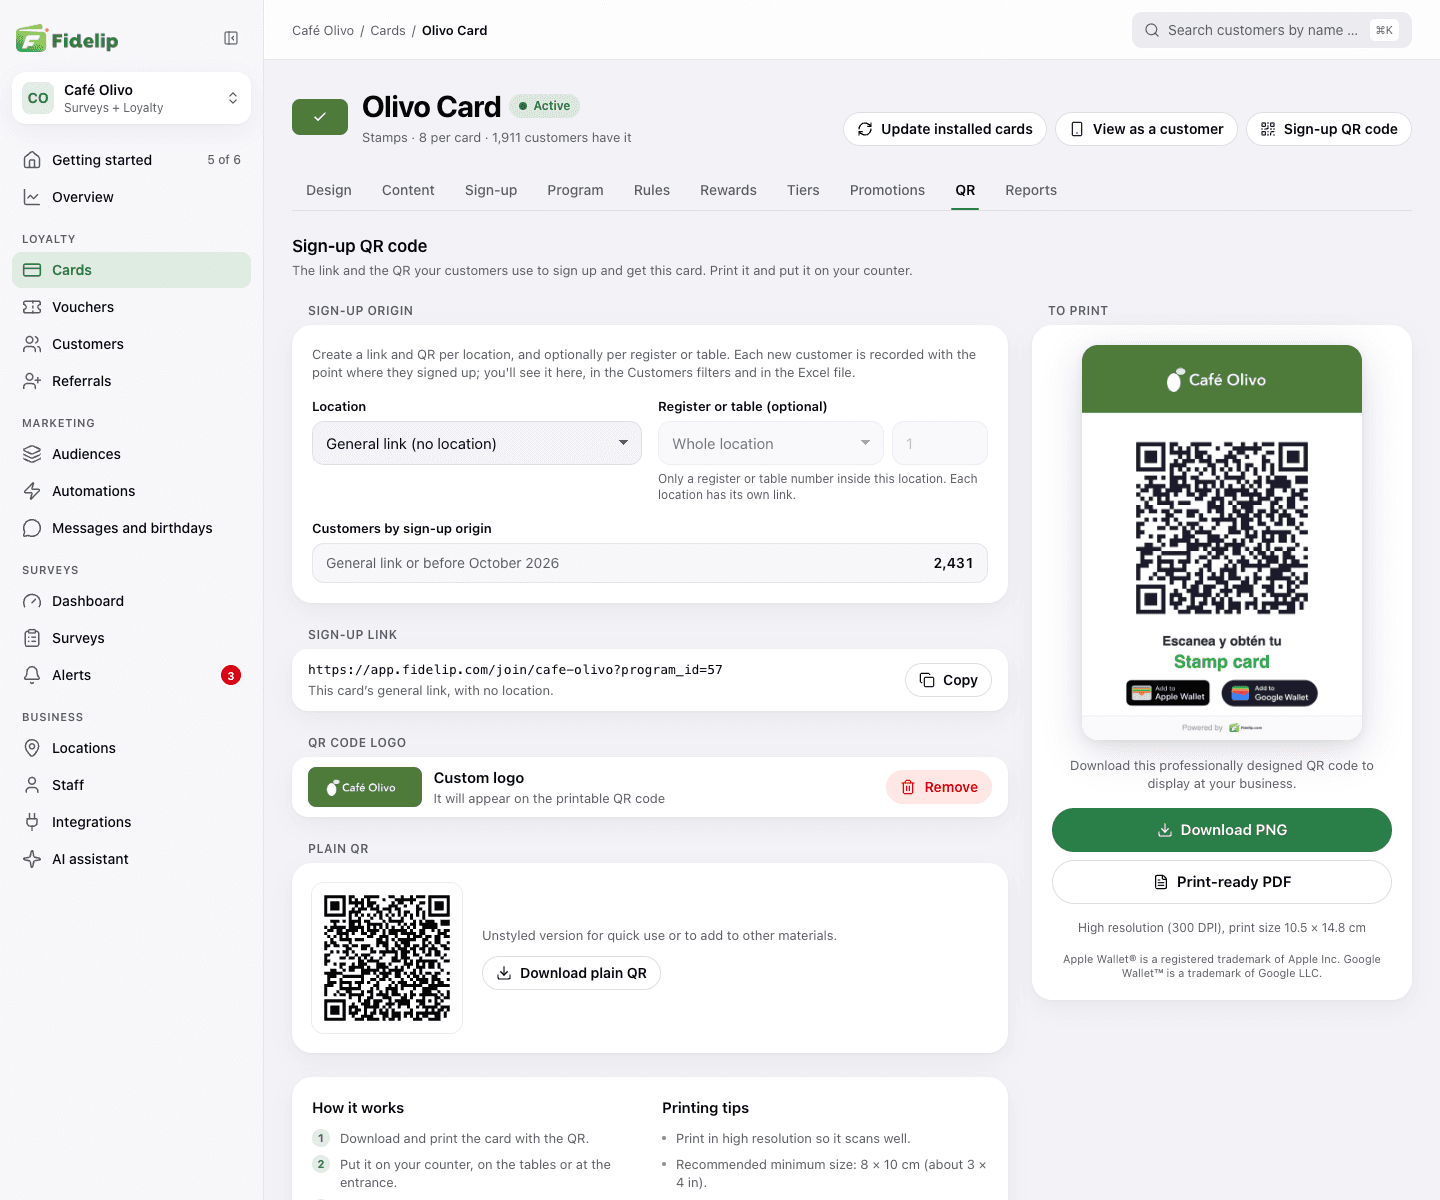This screenshot has width=1440, height=1200.
Task: Switch to the Content tab
Action: tap(408, 190)
